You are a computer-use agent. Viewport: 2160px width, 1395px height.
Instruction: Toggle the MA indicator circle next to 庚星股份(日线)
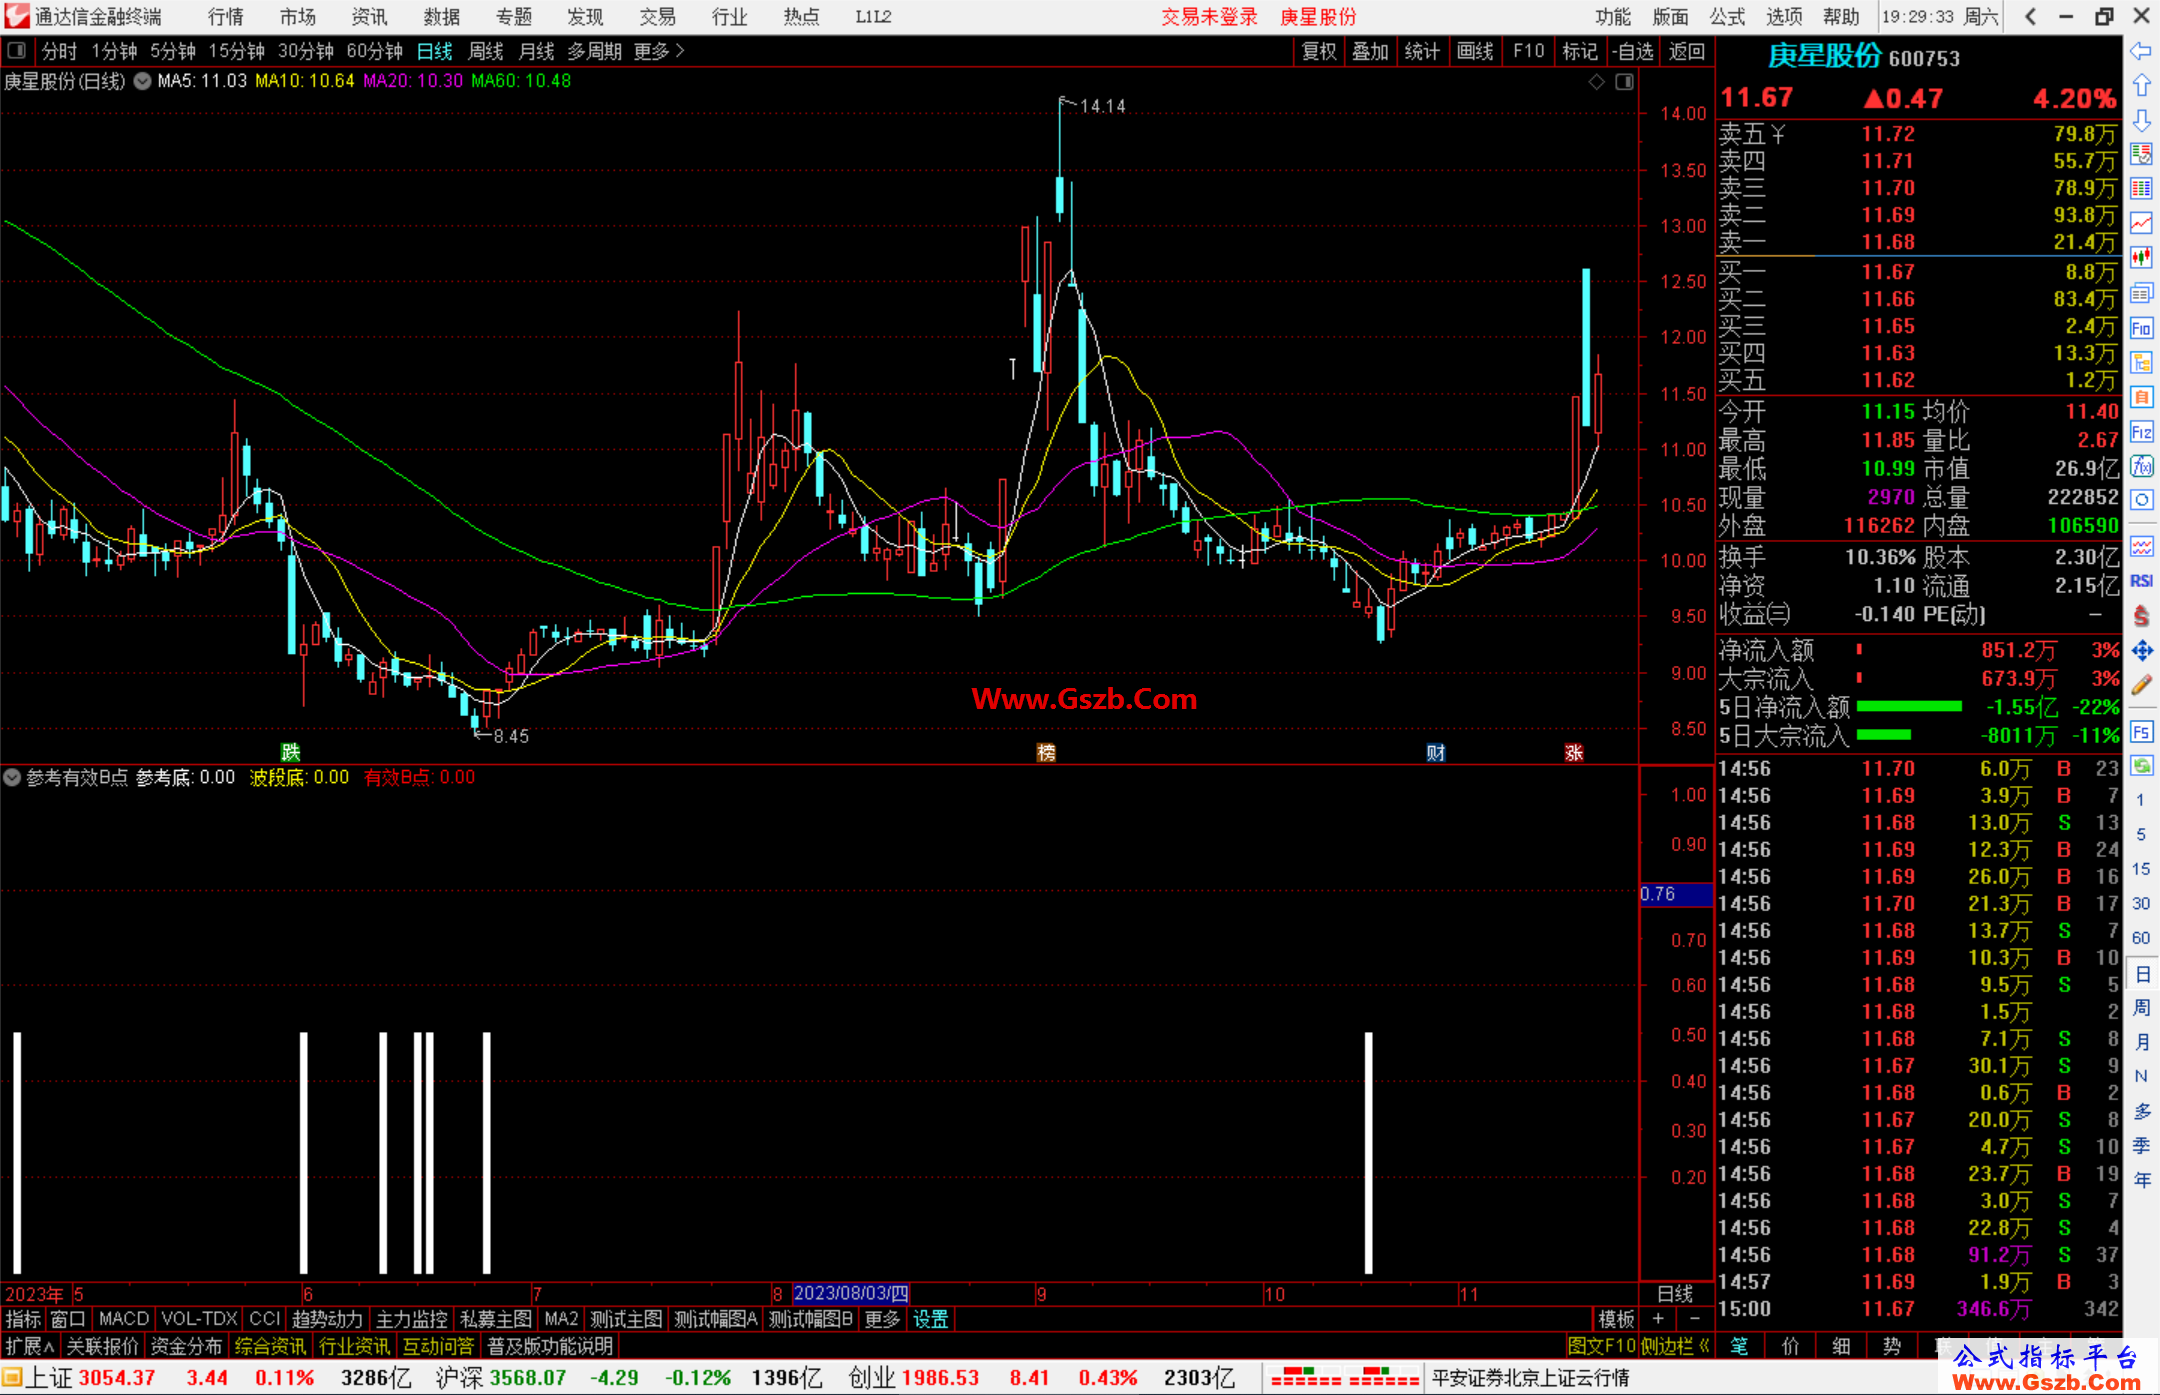[143, 81]
